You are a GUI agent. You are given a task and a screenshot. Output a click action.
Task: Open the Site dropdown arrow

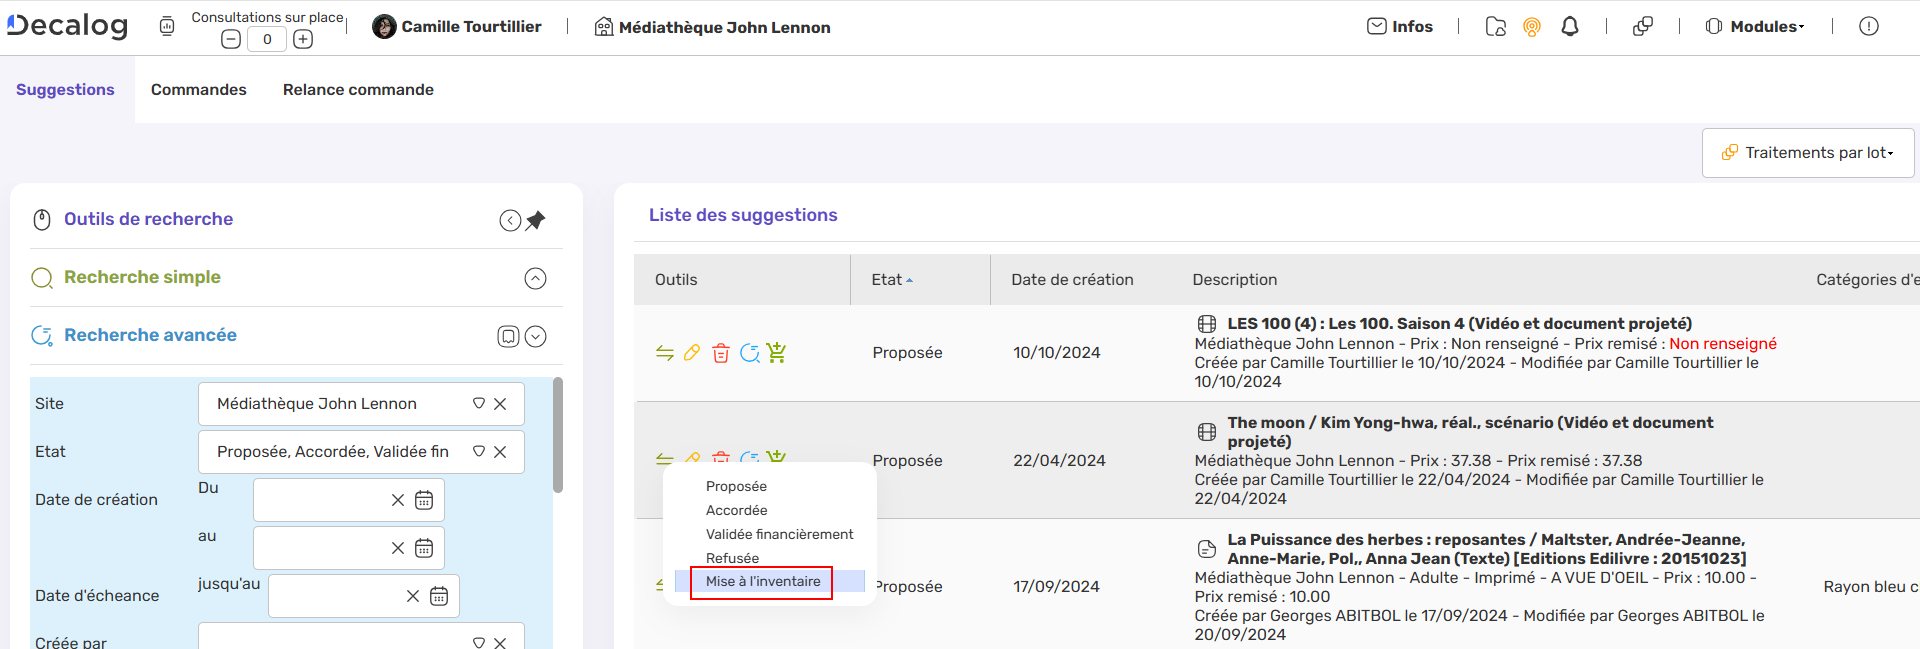pyautogui.click(x=479, y=404)
